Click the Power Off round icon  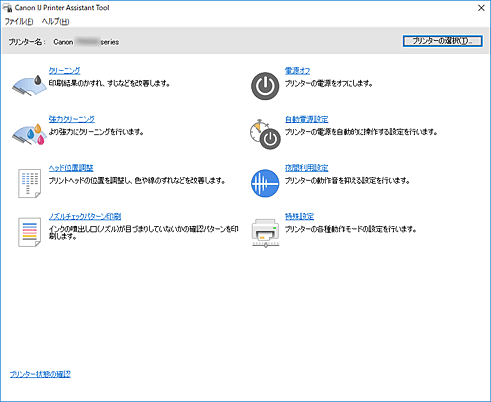tap(265, 86)
